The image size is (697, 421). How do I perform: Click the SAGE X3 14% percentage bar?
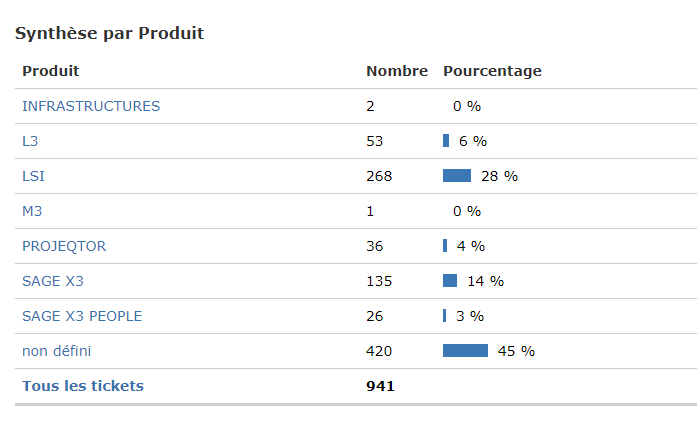click(x=450, y=281)
